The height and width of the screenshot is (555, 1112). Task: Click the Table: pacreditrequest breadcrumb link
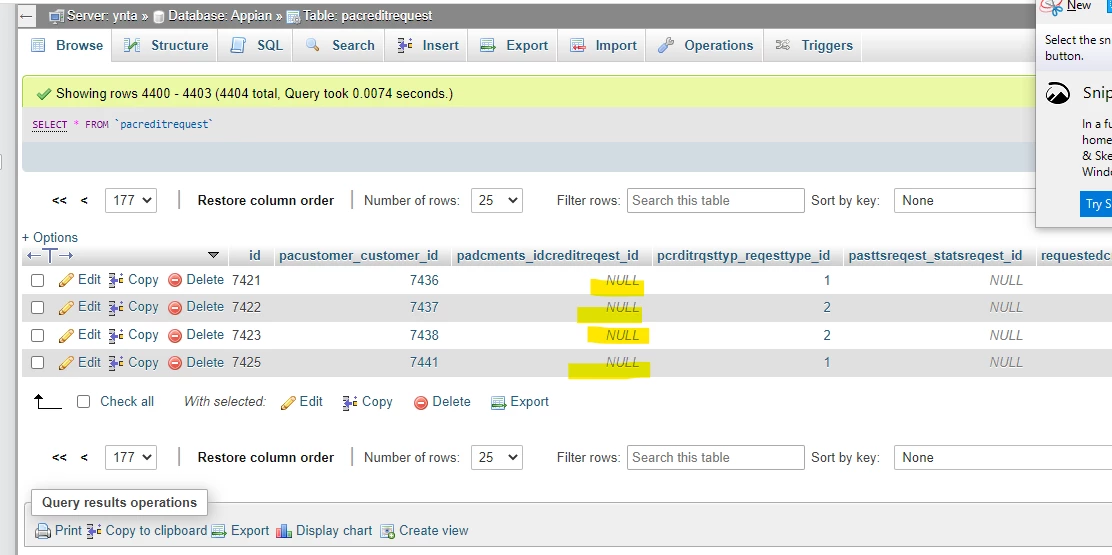(x=367, y=16)
